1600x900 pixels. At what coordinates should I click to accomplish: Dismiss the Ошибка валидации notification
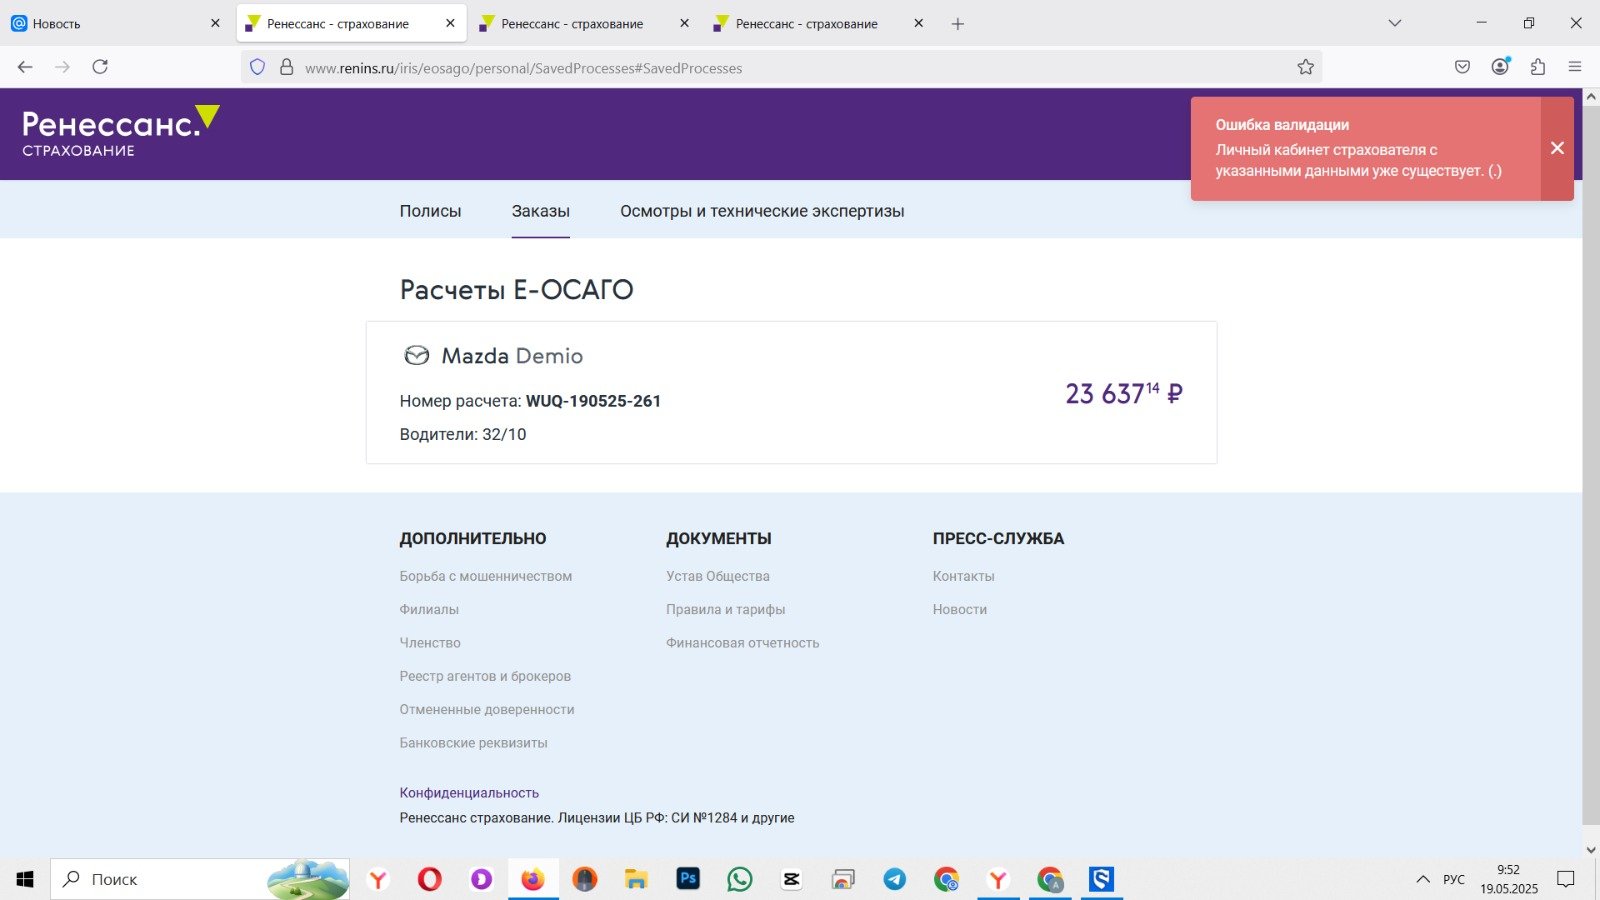coord(1557,148)
